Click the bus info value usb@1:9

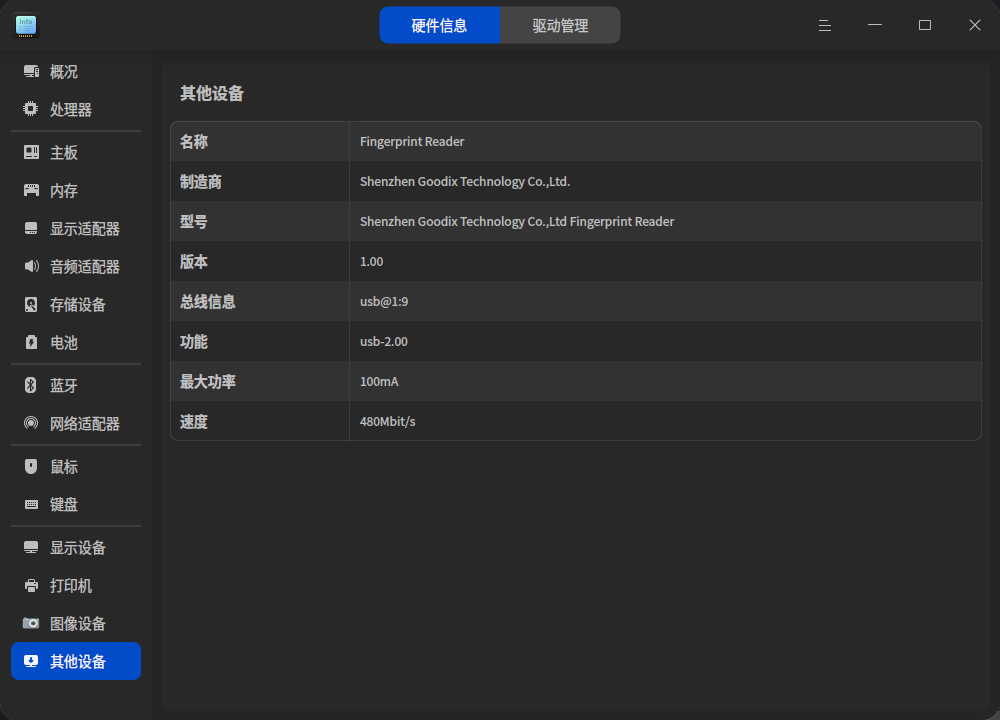click(x=384, y=302)
